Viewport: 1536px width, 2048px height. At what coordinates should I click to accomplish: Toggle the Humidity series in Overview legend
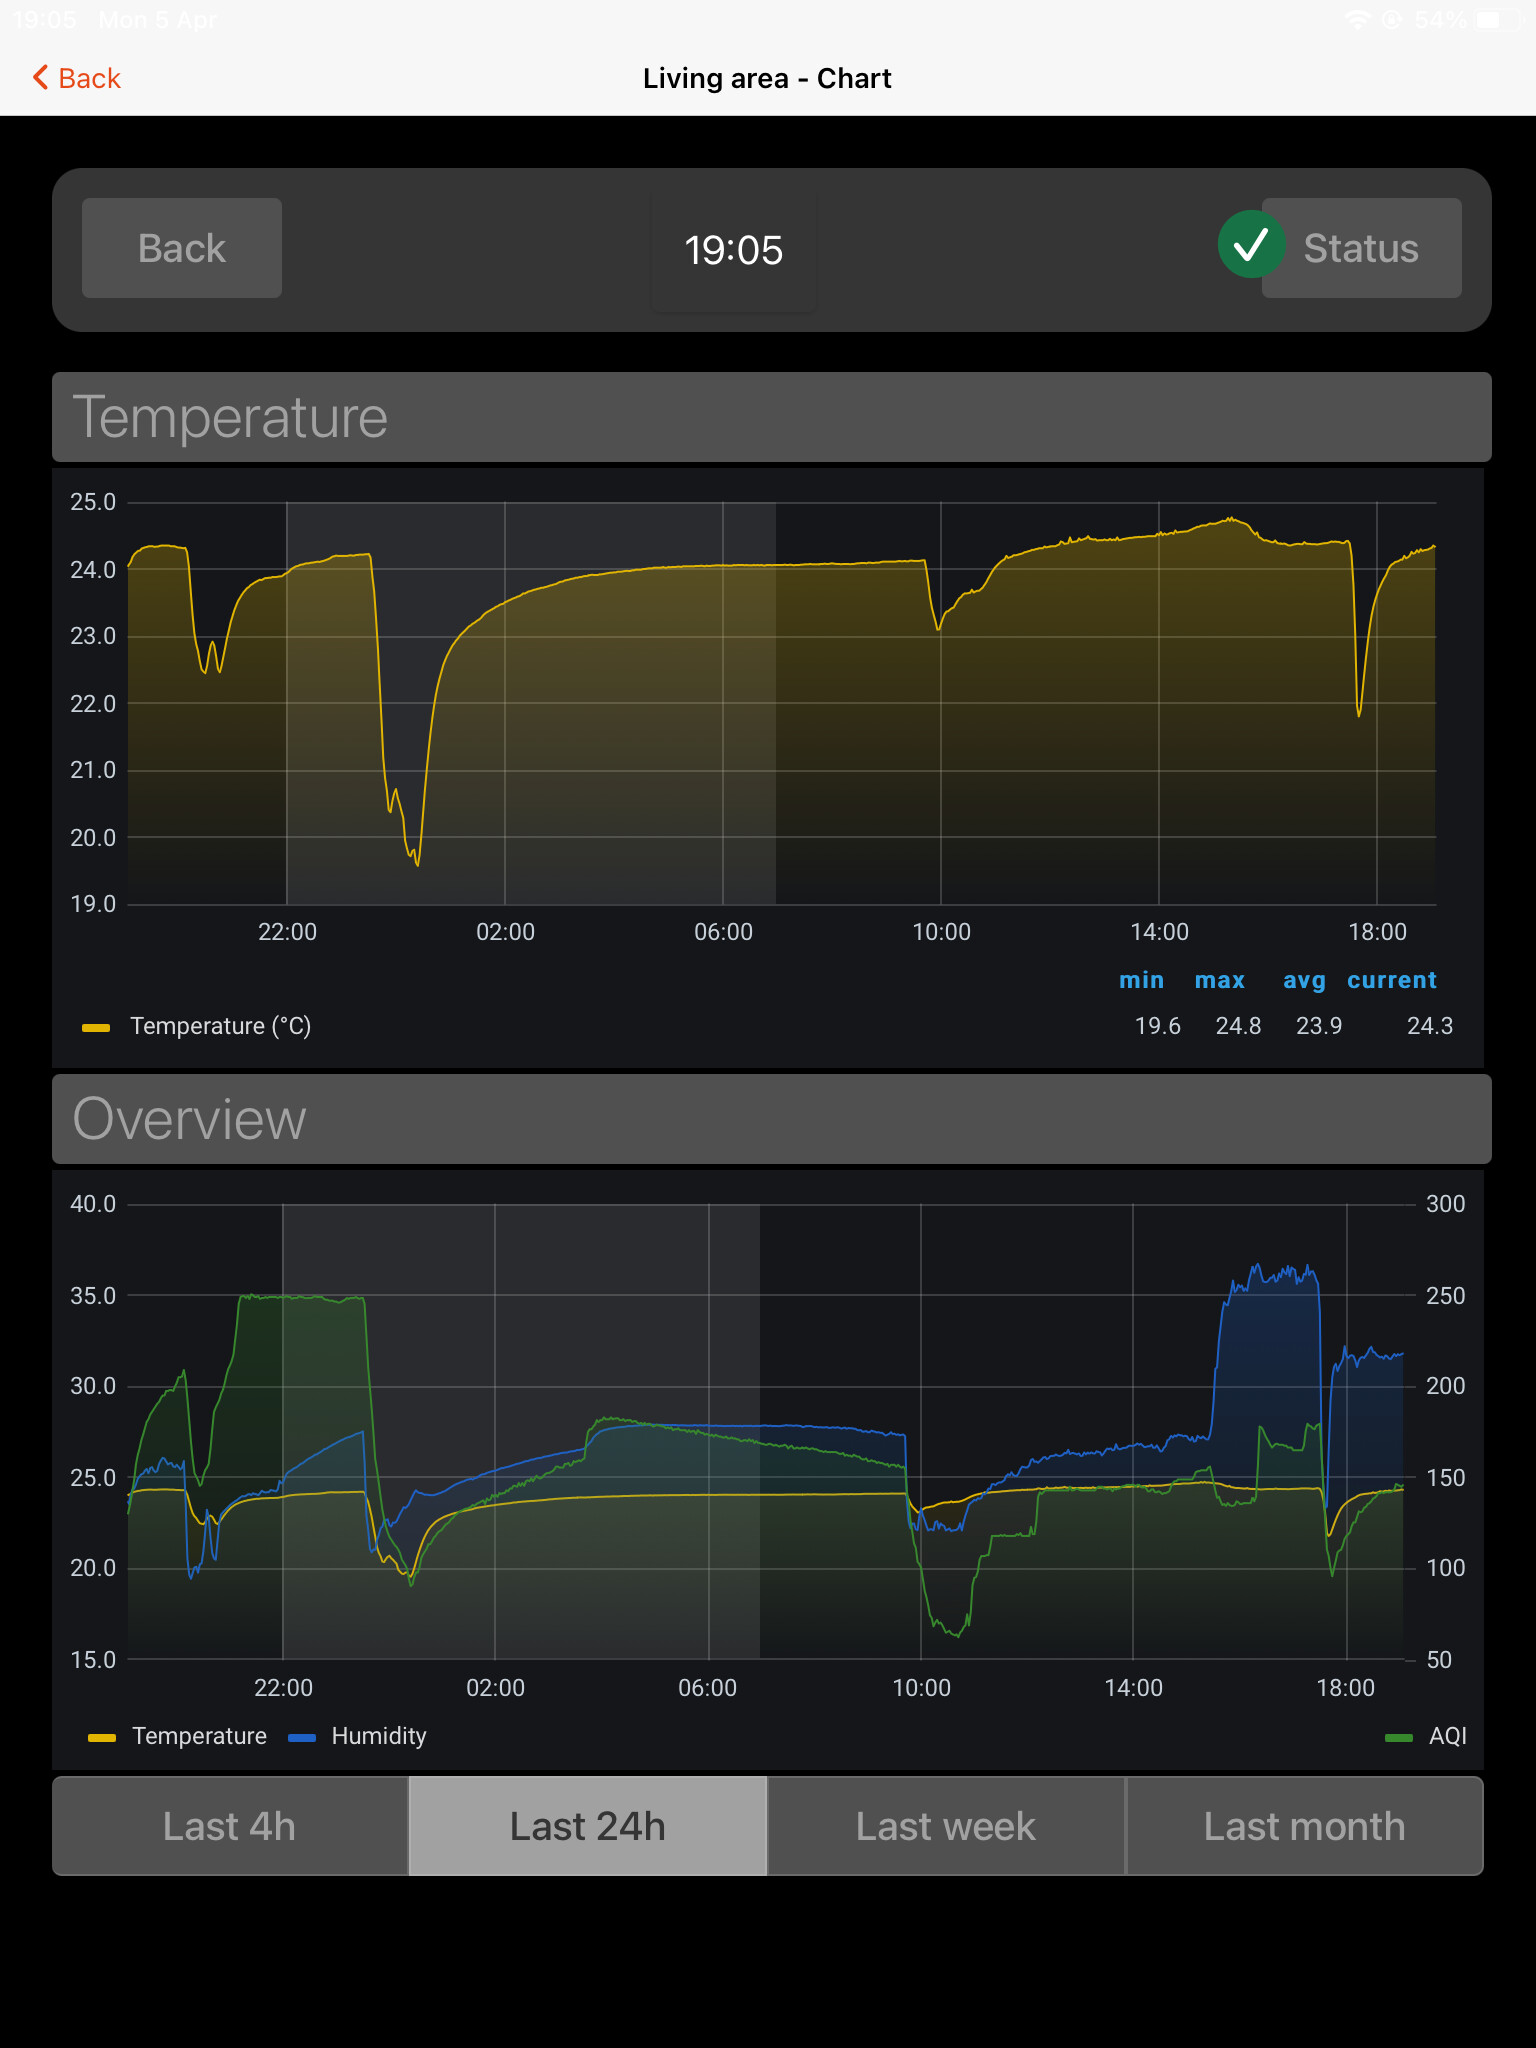(x=379, y=1736)
